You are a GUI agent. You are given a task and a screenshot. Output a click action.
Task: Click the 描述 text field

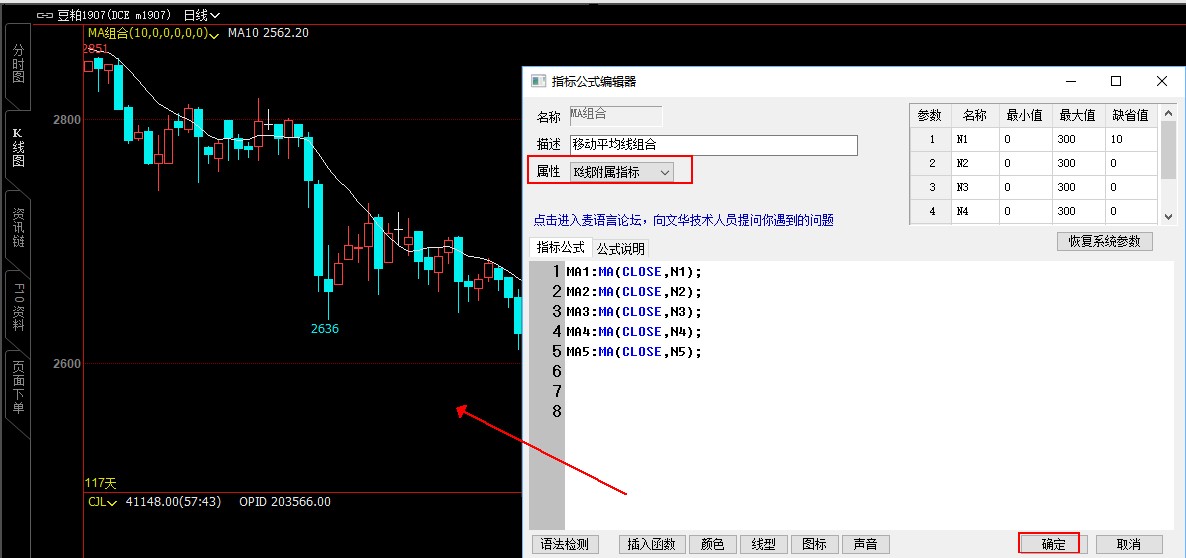coord(713,145)
